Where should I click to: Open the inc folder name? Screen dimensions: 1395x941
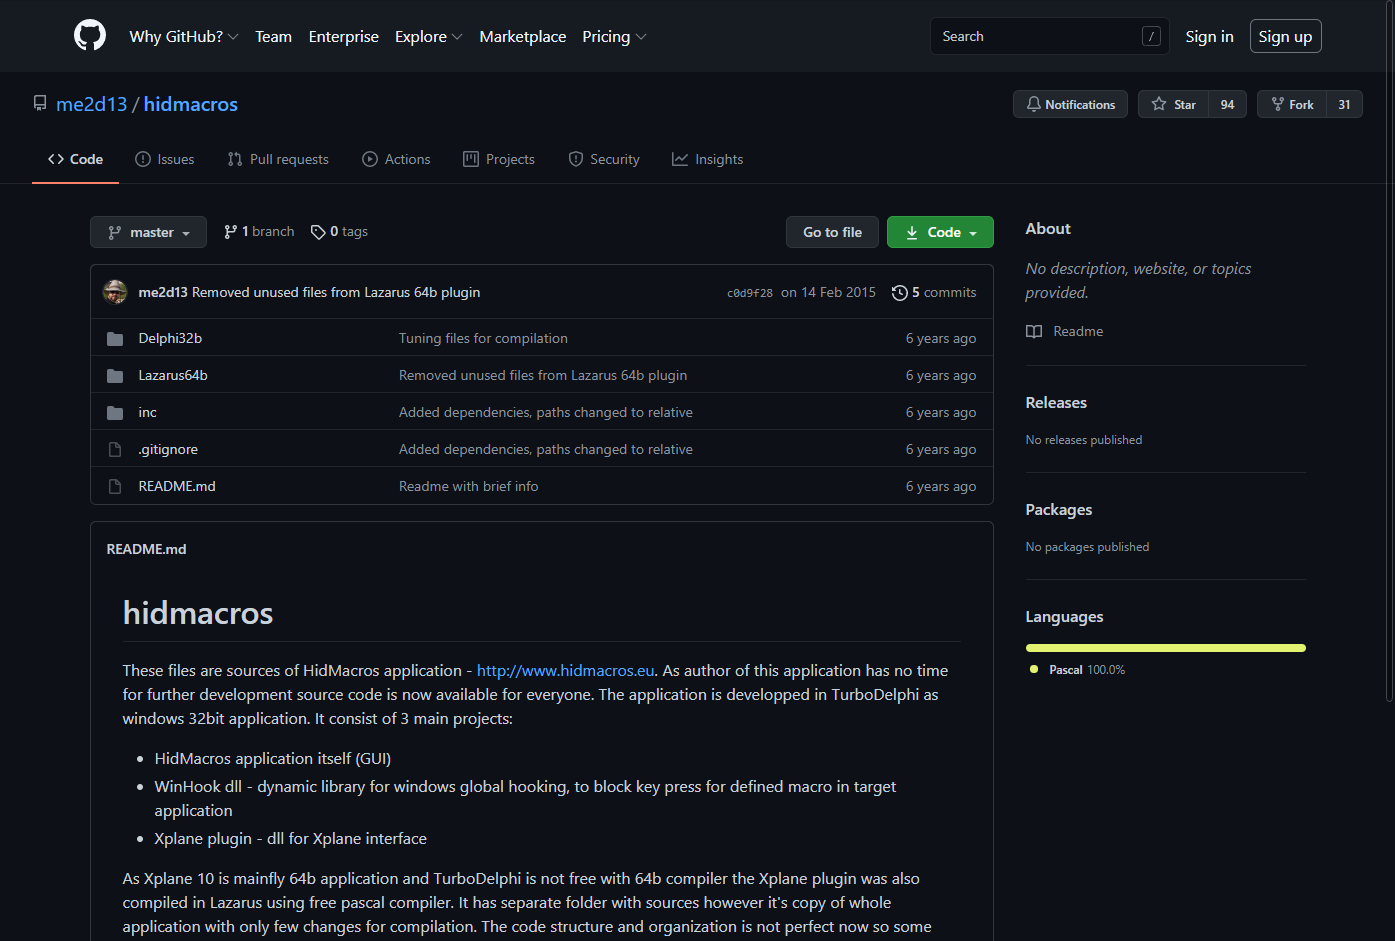[148, 413]
